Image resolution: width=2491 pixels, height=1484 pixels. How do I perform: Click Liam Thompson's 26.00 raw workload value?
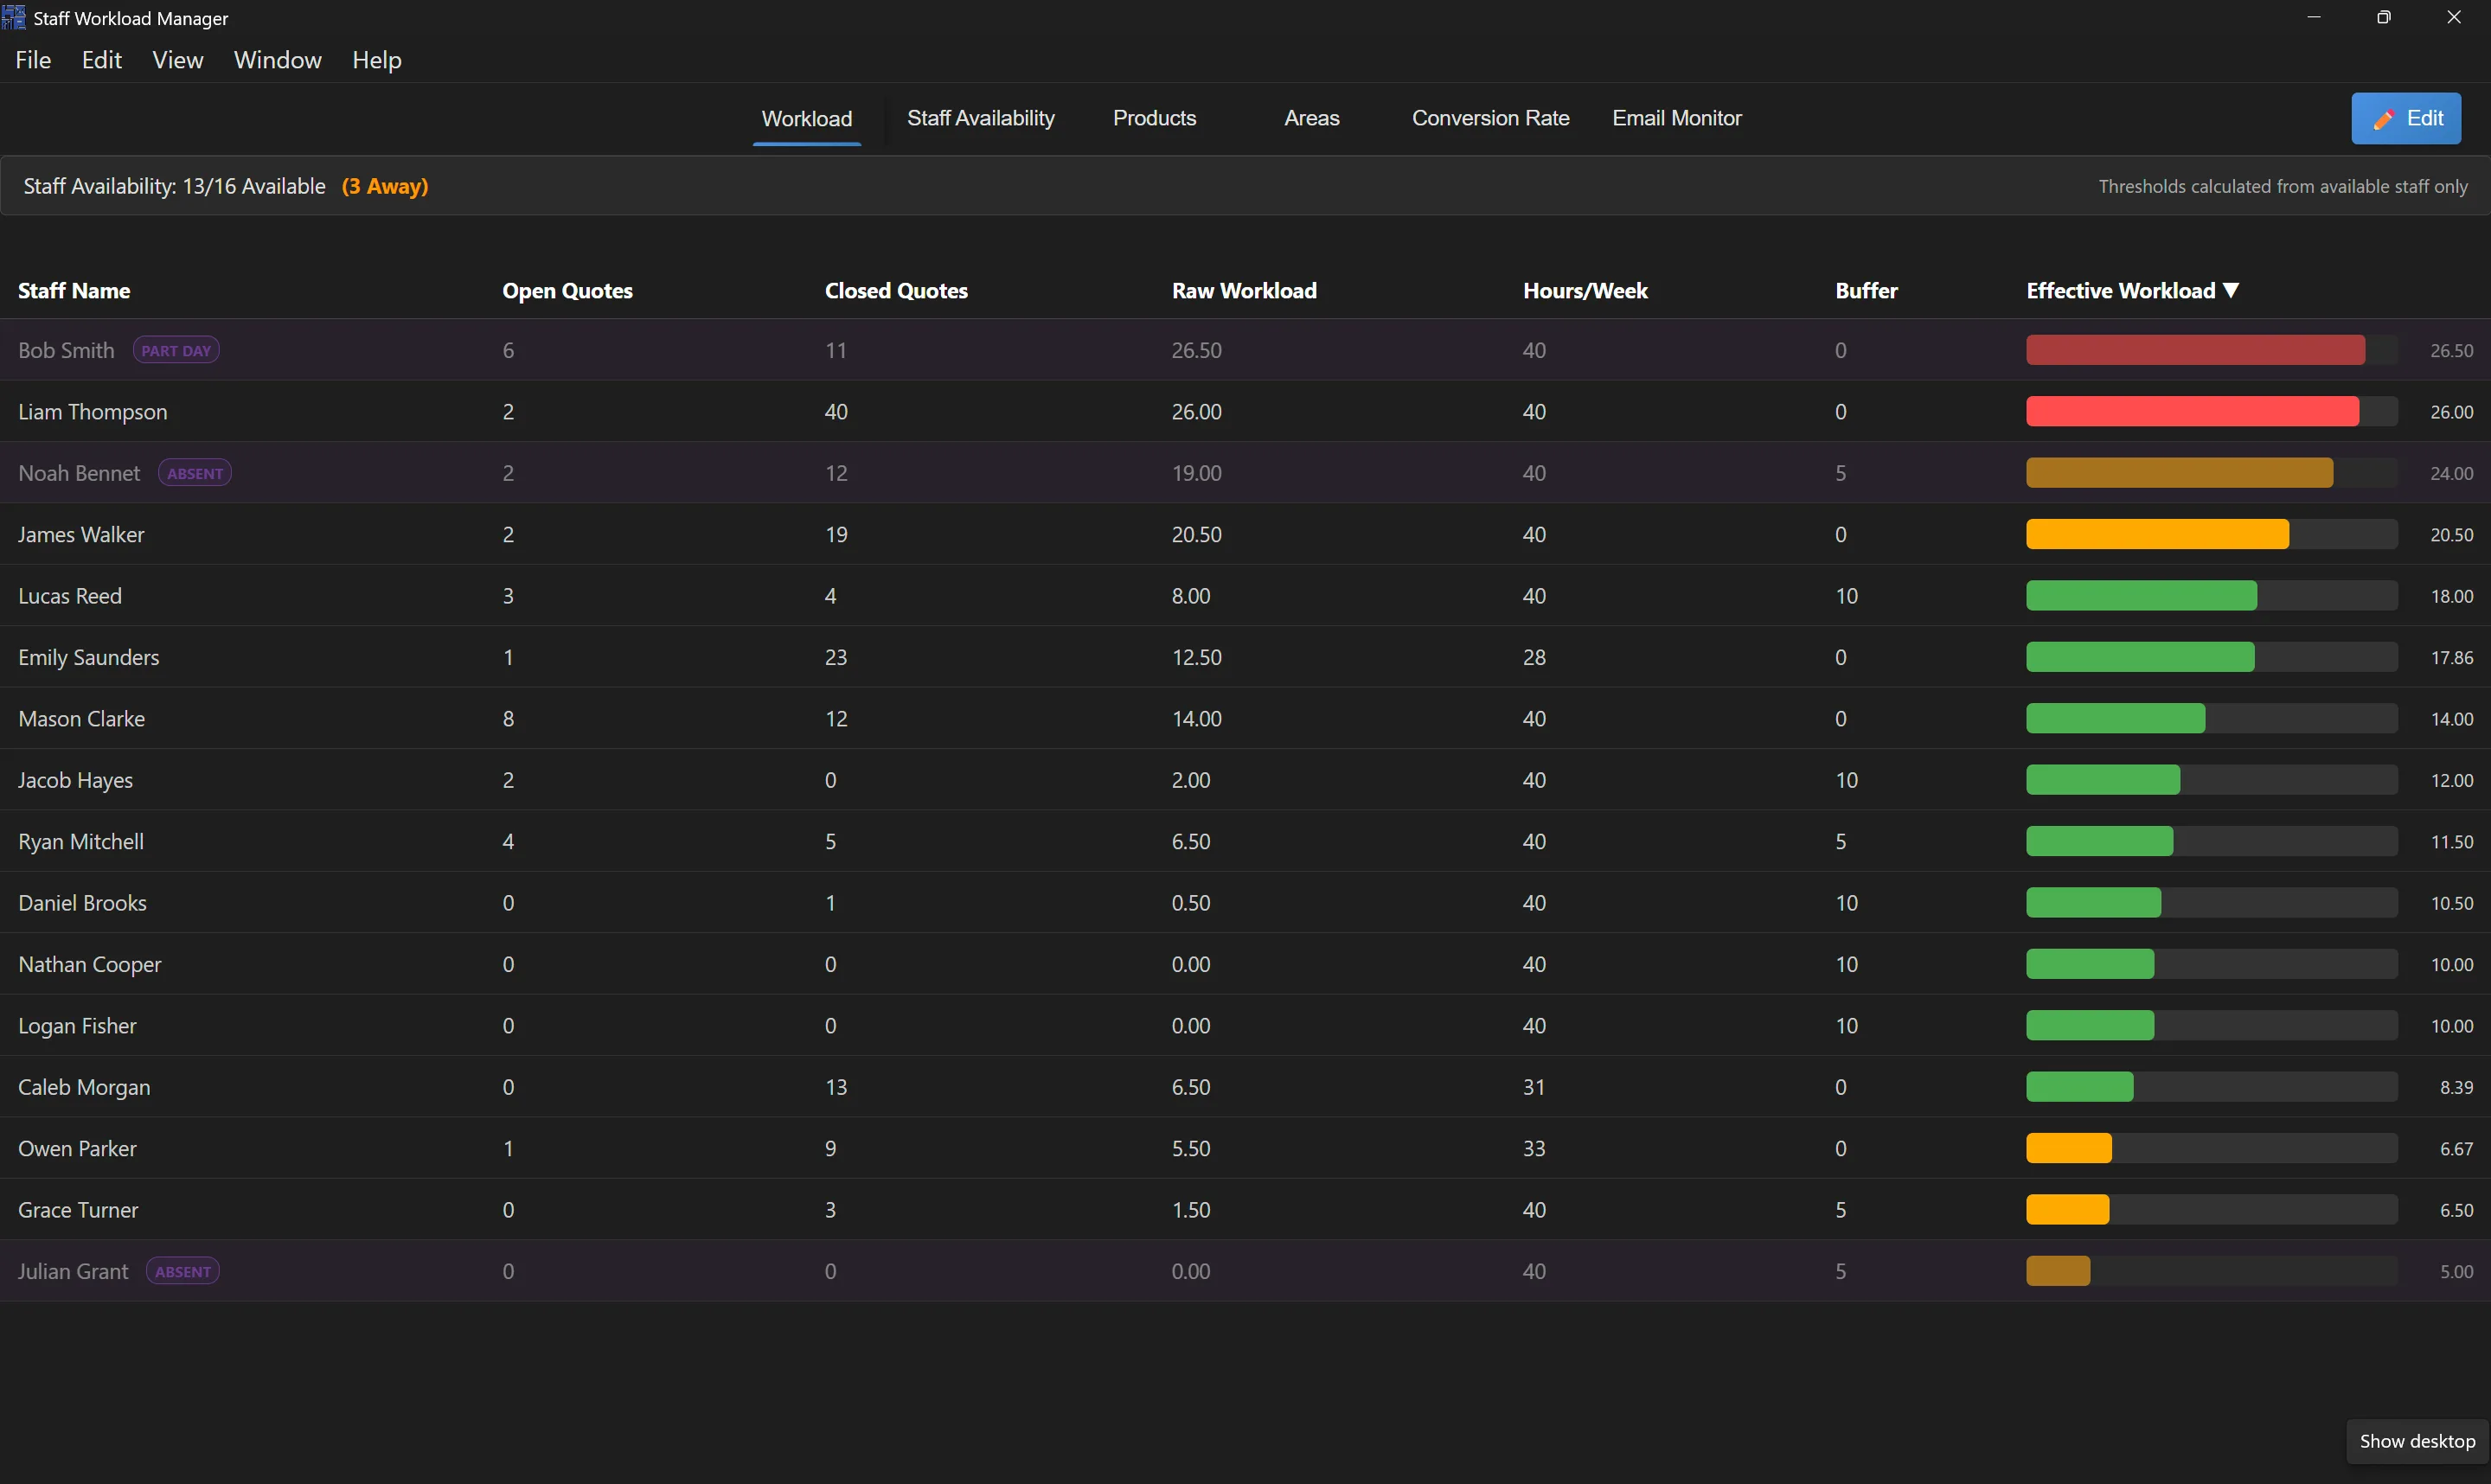(1197, 412)
